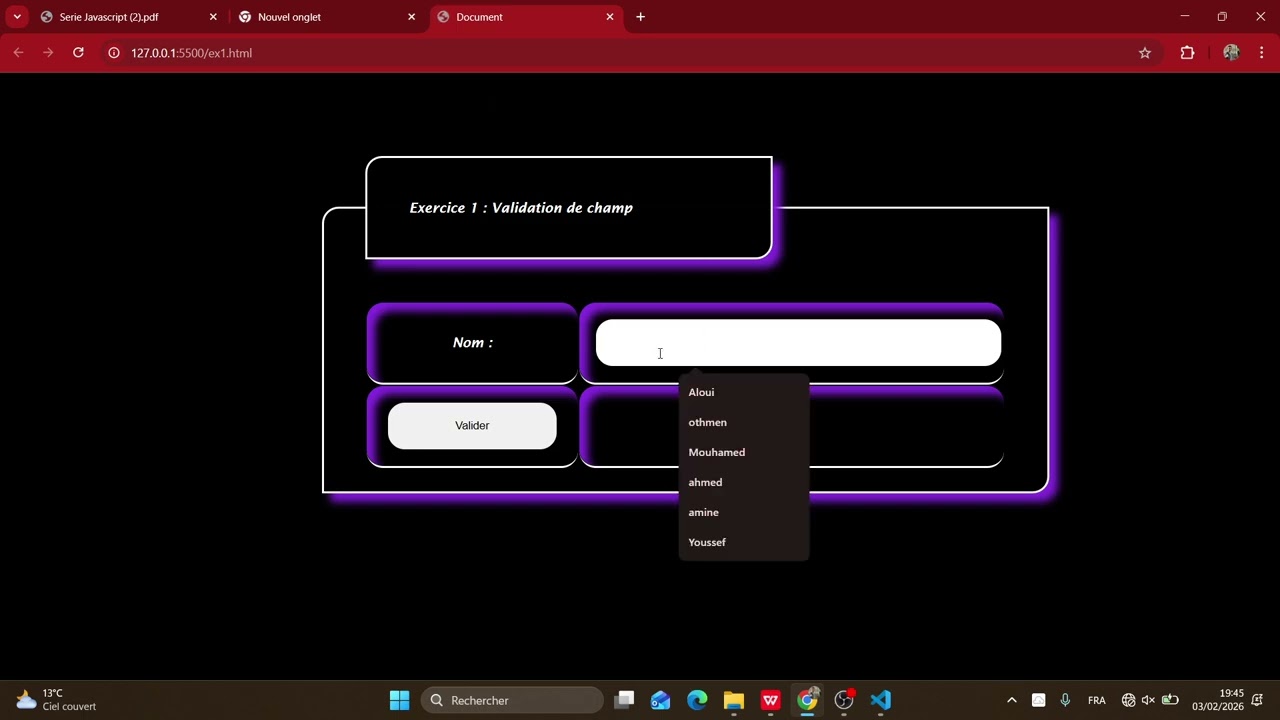Open Microsoft Edge from the taskbar
Screen dimensions: 1280x720
click(x=697, y=700)
